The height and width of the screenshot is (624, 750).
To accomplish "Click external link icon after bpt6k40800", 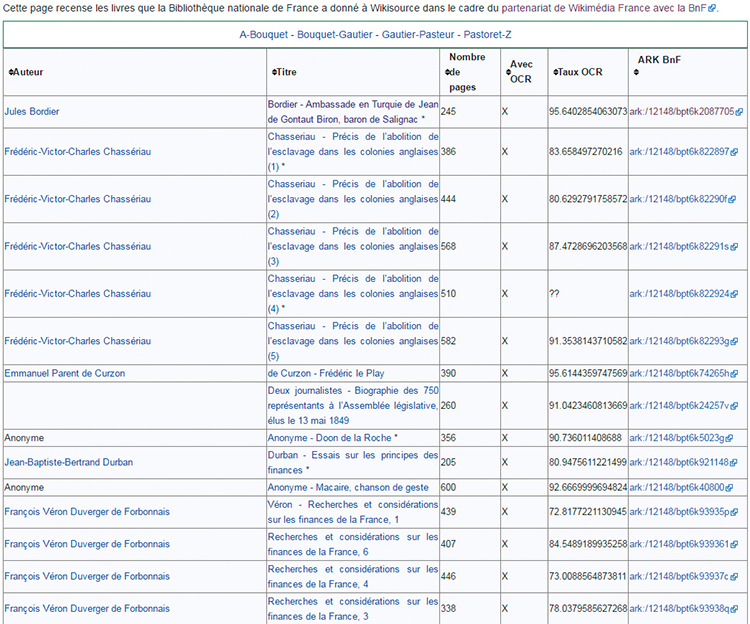I will click(x=728, y=488).
